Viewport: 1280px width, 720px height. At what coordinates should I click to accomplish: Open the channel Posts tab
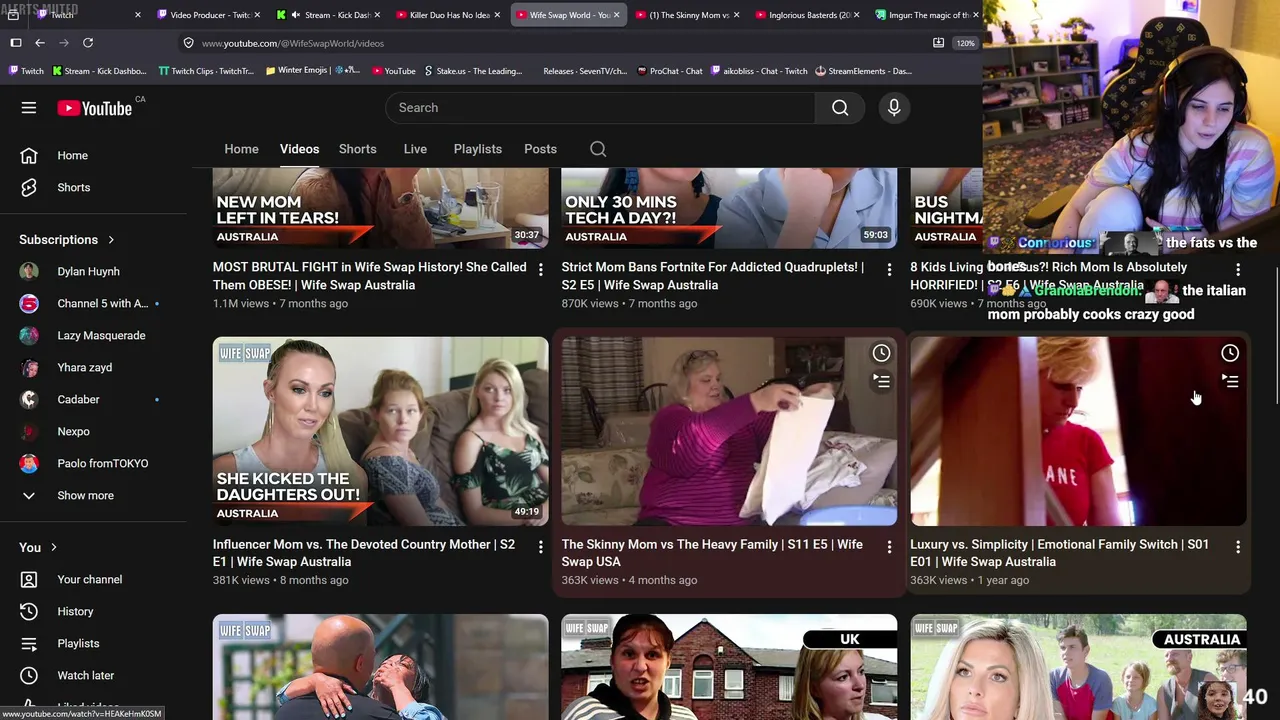pos(540,149)
